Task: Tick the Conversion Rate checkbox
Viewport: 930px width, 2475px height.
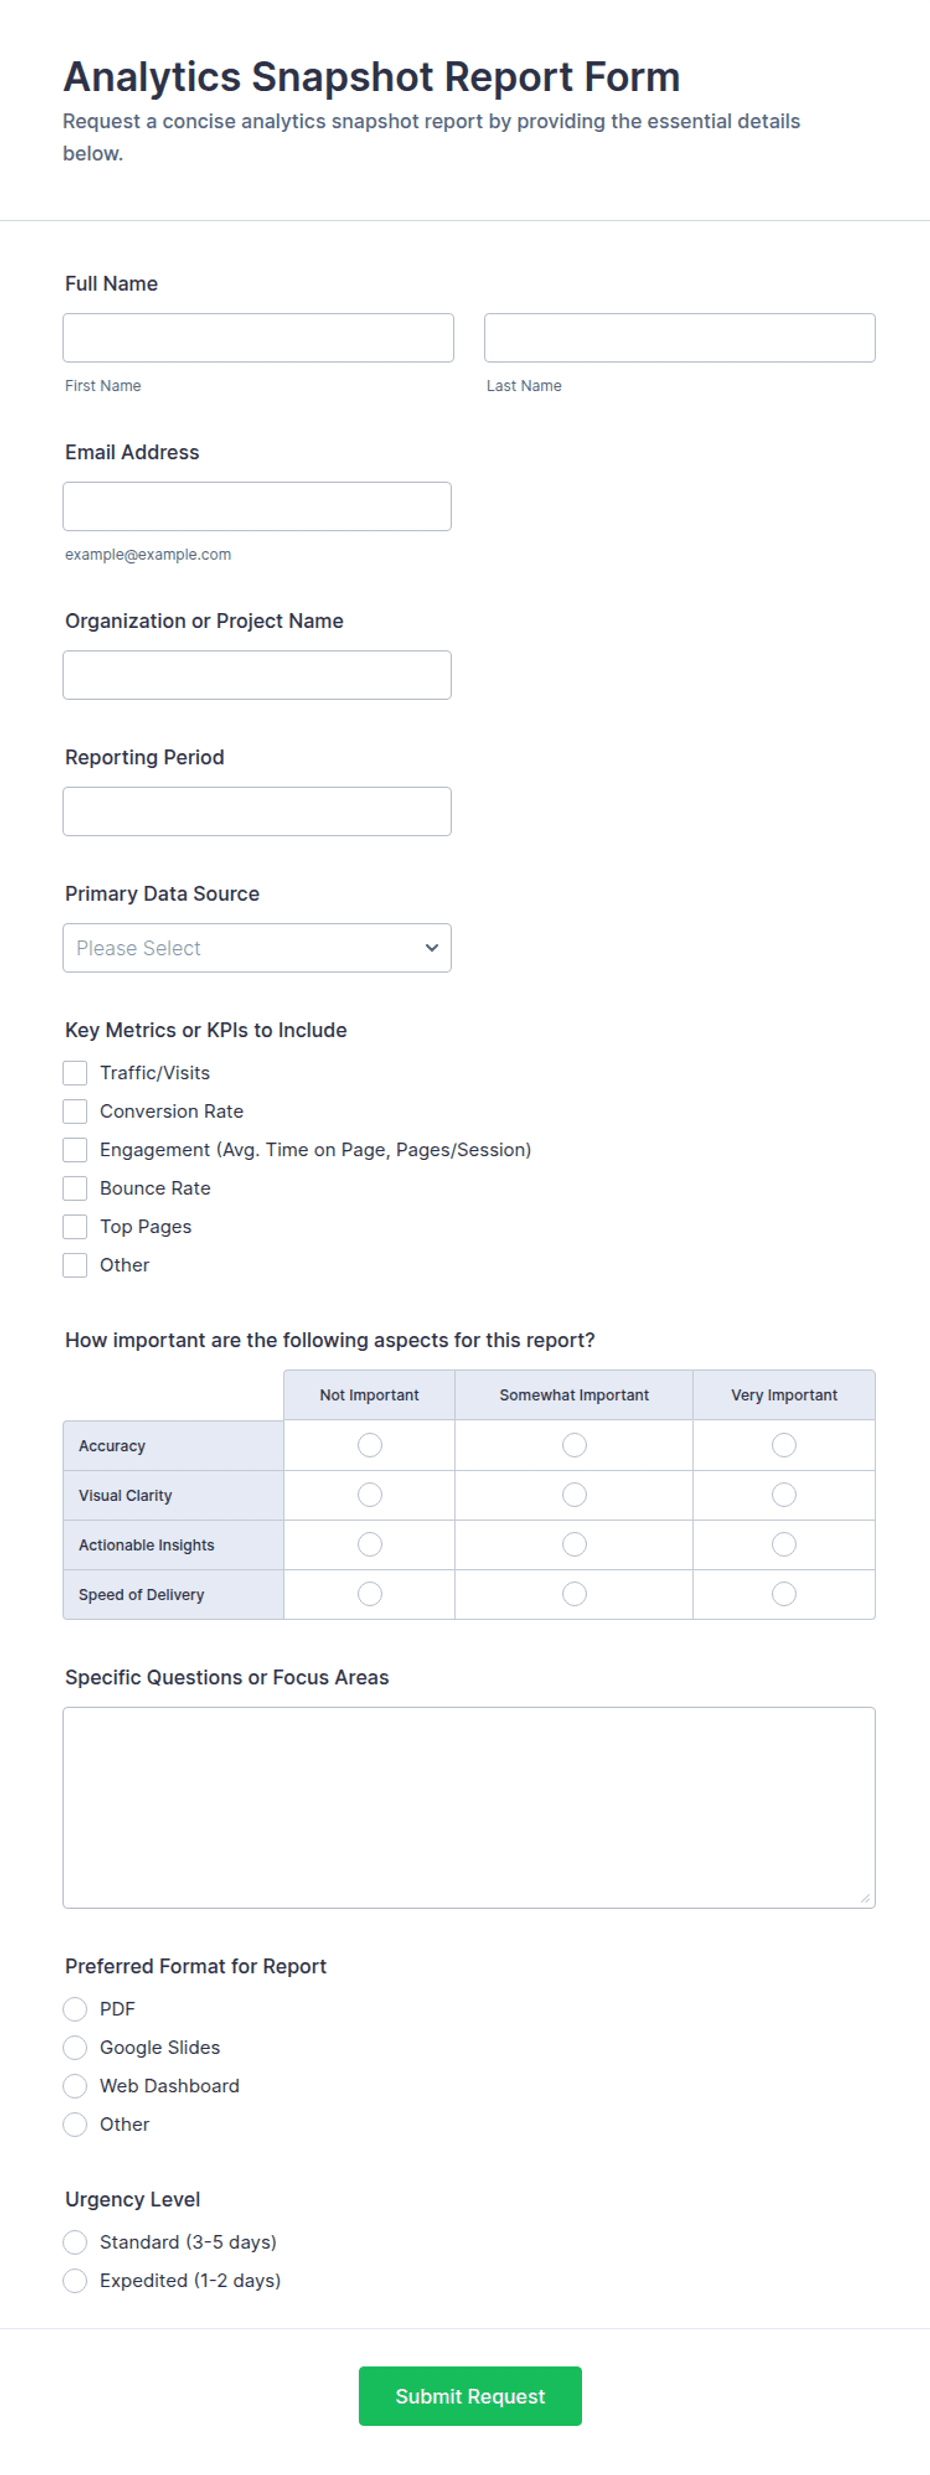Action: 75,1111
